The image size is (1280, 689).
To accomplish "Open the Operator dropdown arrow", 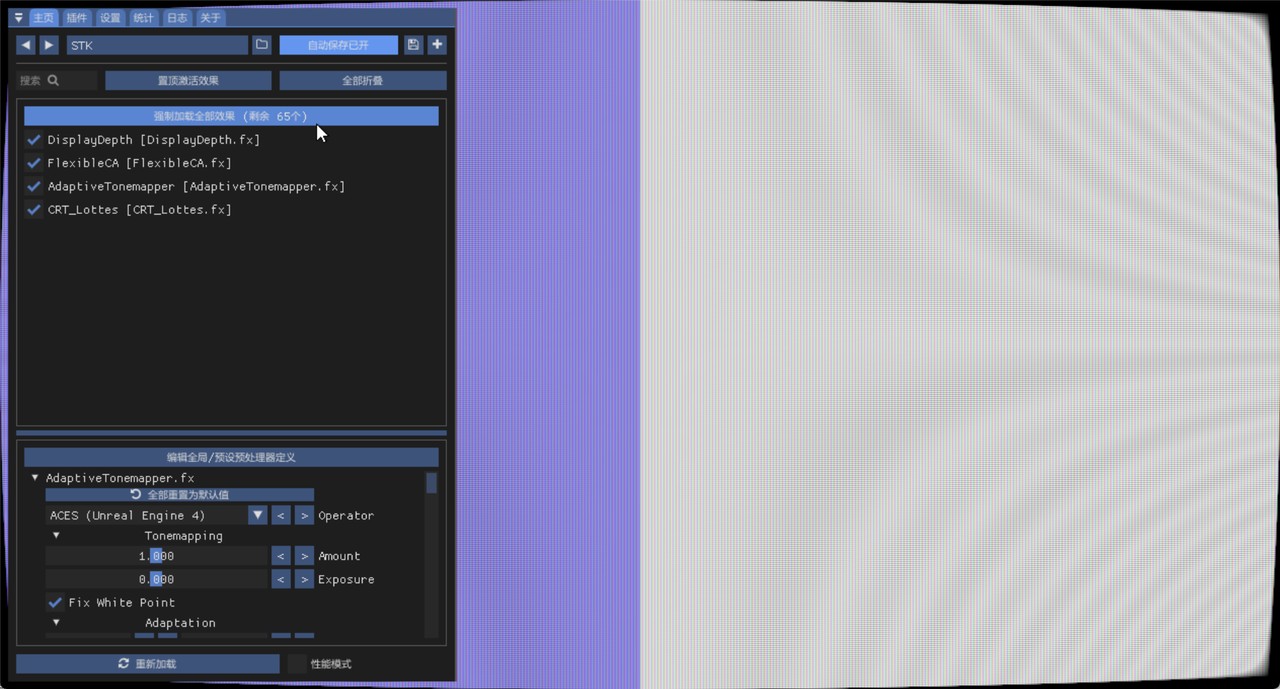I will pos(258,516).
